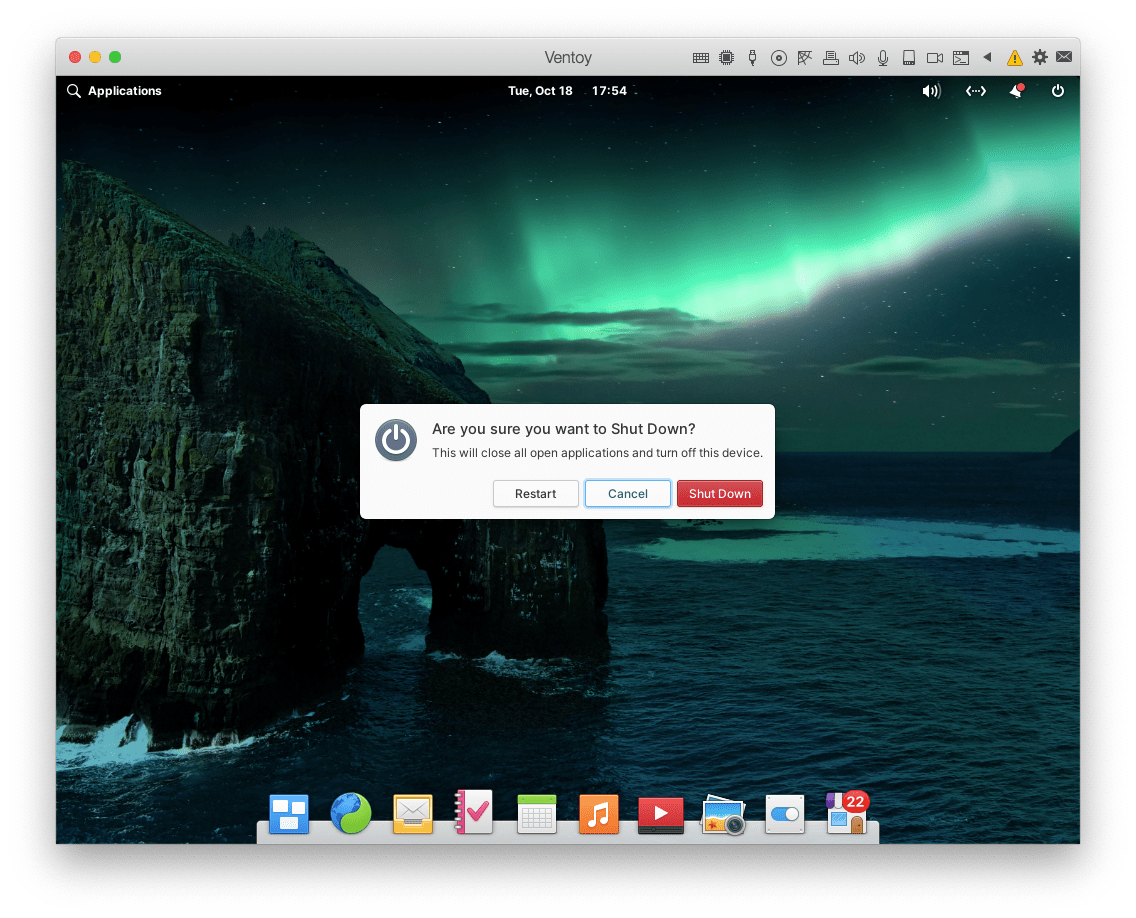Launch the Videos app from the dock

660,814
